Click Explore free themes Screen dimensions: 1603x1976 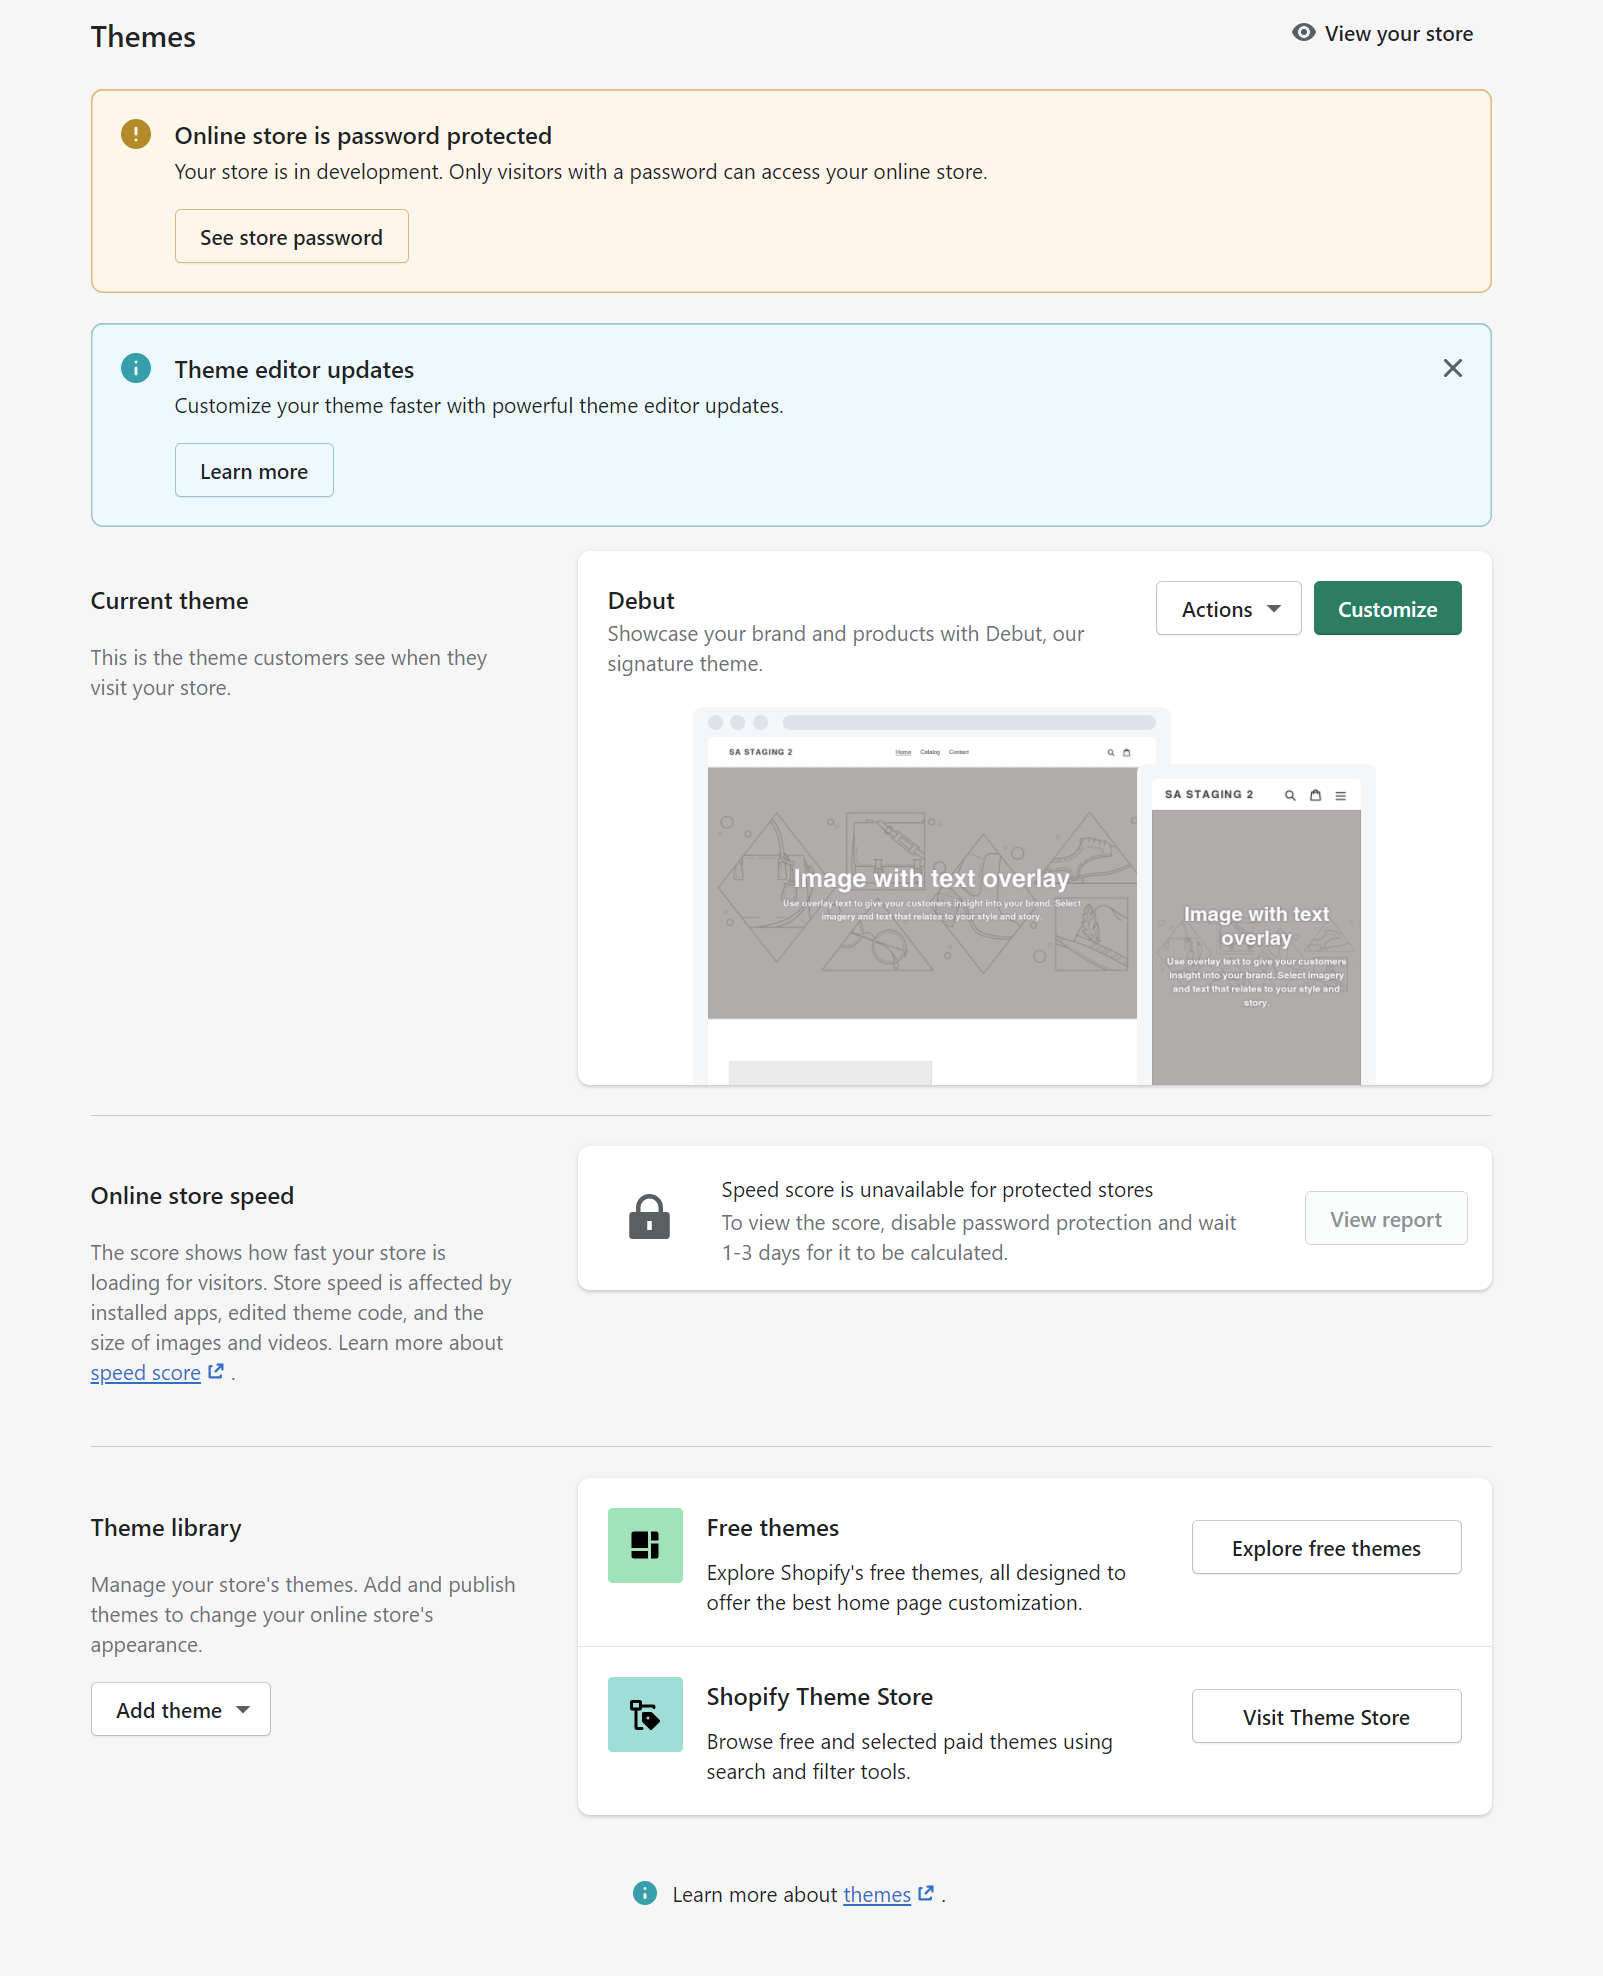coord(1325,1547)
